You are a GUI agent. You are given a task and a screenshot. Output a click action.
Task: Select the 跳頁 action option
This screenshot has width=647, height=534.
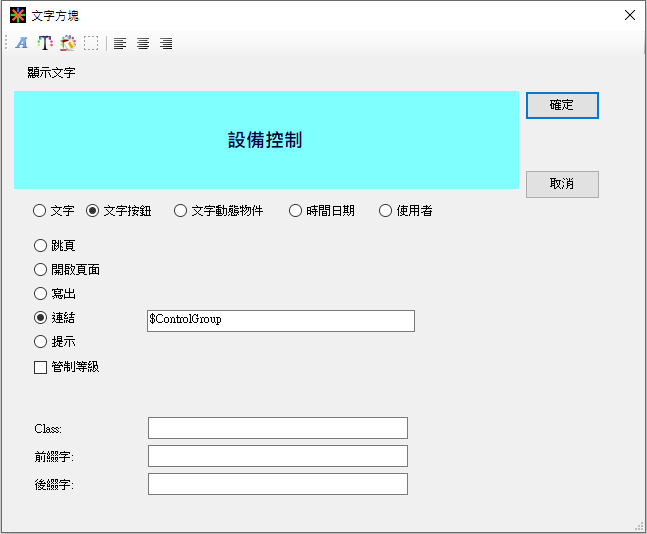[41, 246]
